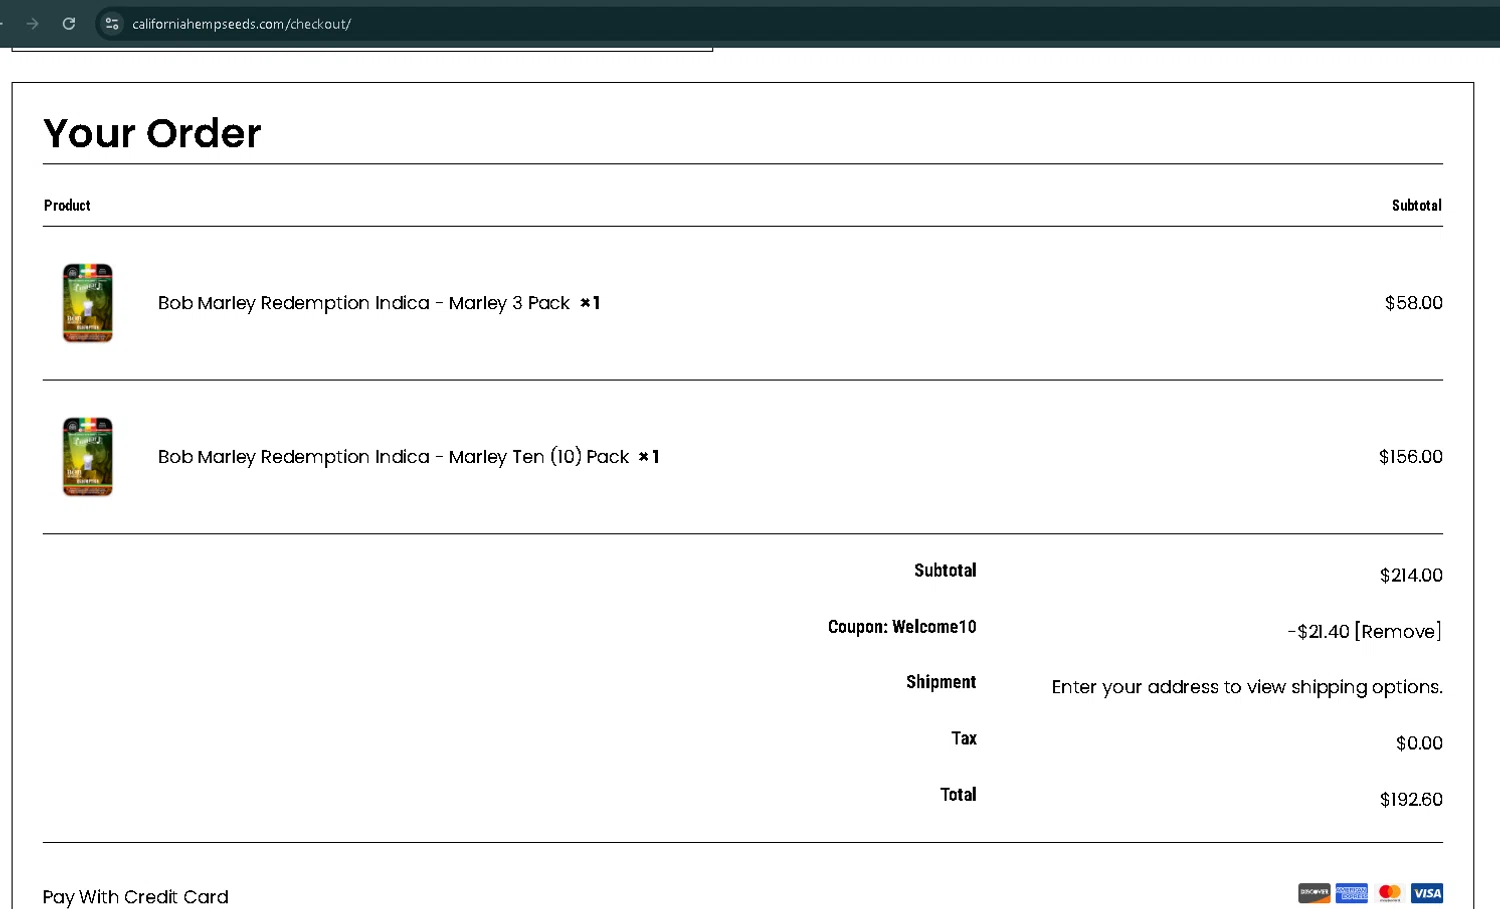Image resolution: width=1500 pixels, height=909 pixels.
Task: Click the Subtotal row label in totals
Action: pyautogui.click(x=945, y=570)
